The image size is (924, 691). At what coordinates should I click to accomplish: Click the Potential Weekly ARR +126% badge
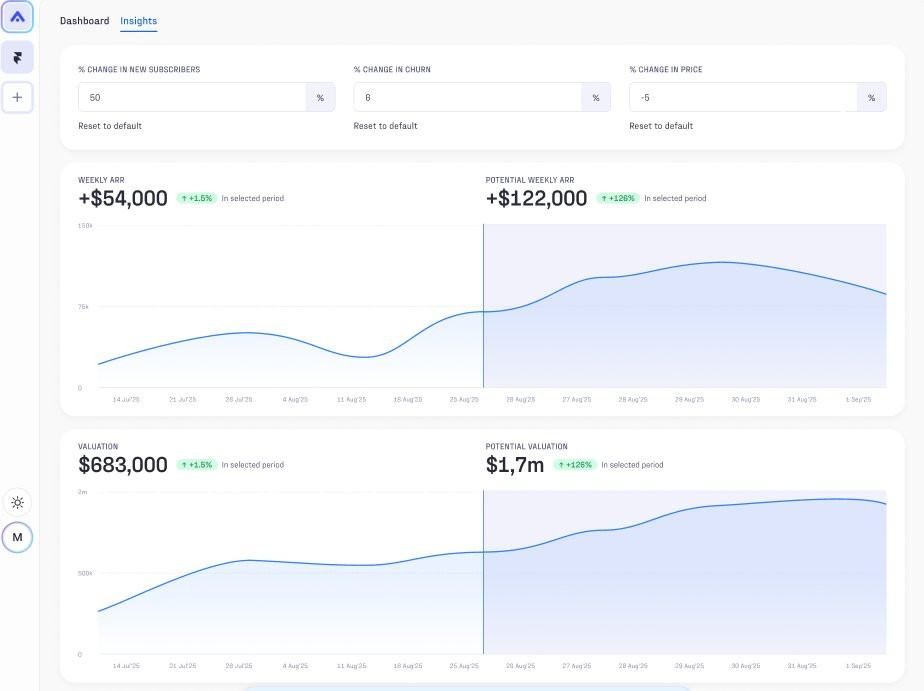[618, 199]
